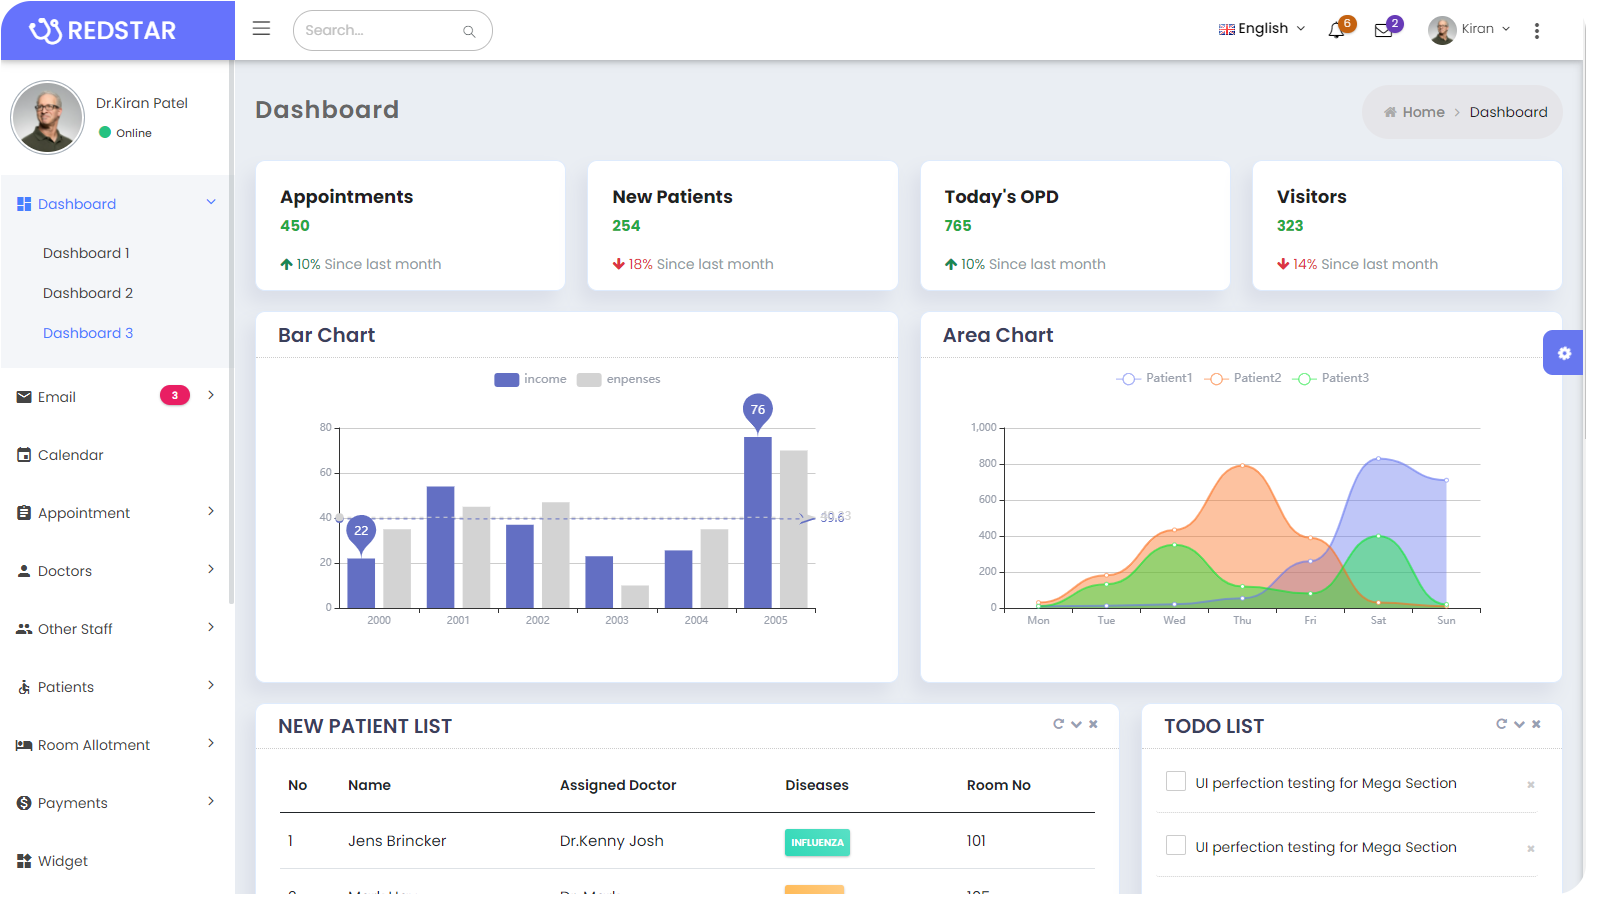This screenshot has height=900, width=1600.
Task: Click the Payments icon in the sidebar
Action: (23, 802)
